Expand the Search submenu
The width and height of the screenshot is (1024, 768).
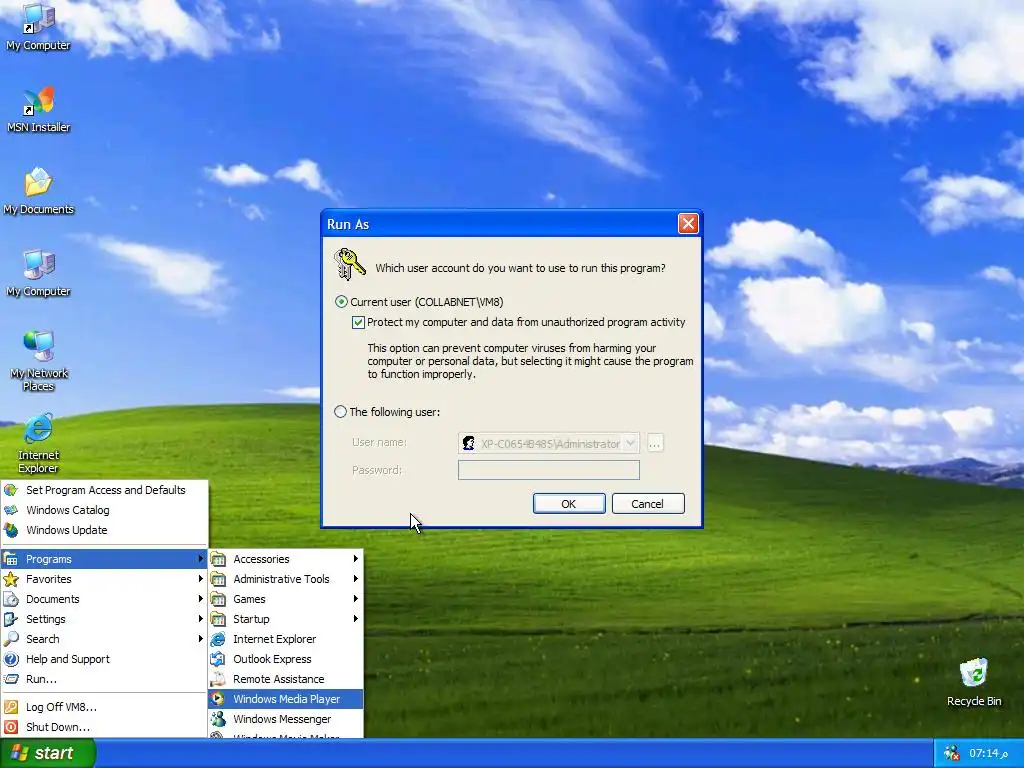pyautogui.click(x=104, y=639)
